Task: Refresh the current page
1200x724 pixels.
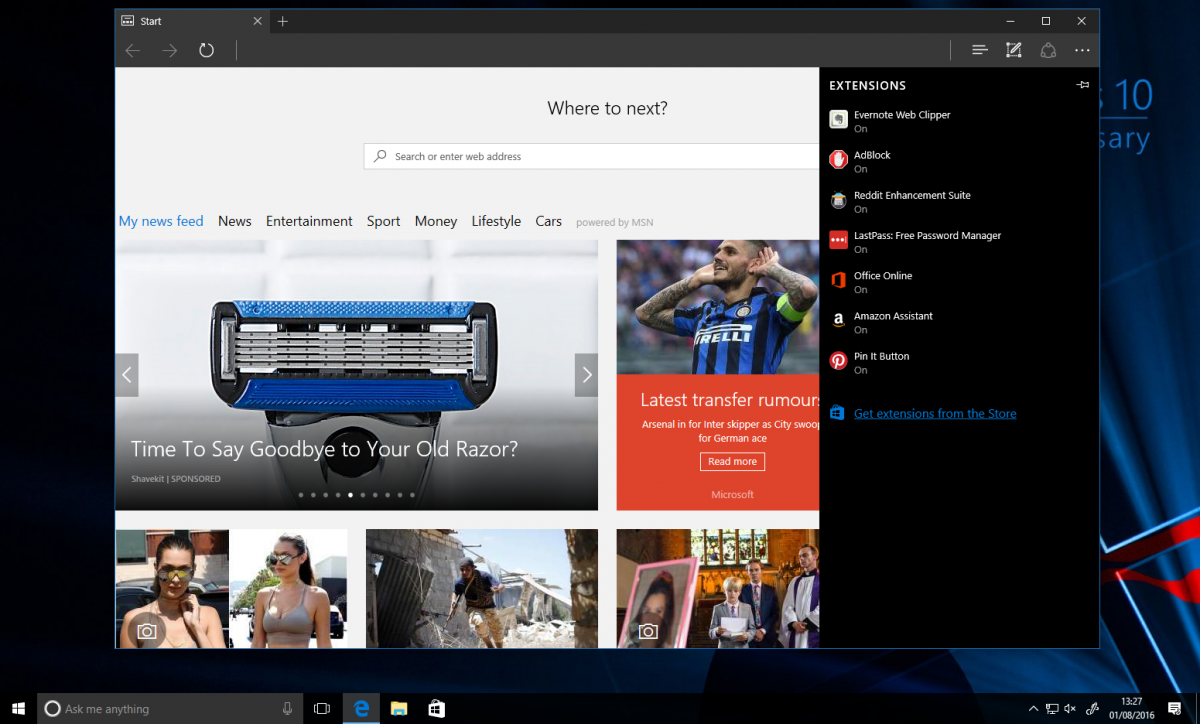Action: tap(207, 50)
